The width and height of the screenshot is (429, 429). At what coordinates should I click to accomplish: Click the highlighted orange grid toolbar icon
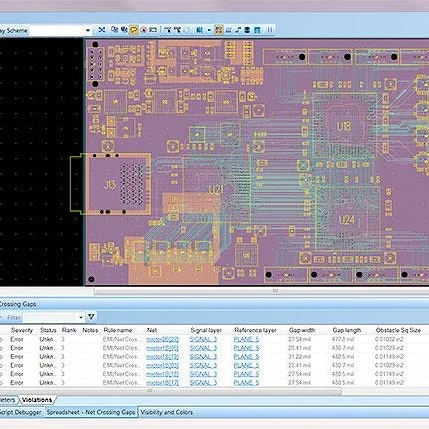(x=219, y=30)
